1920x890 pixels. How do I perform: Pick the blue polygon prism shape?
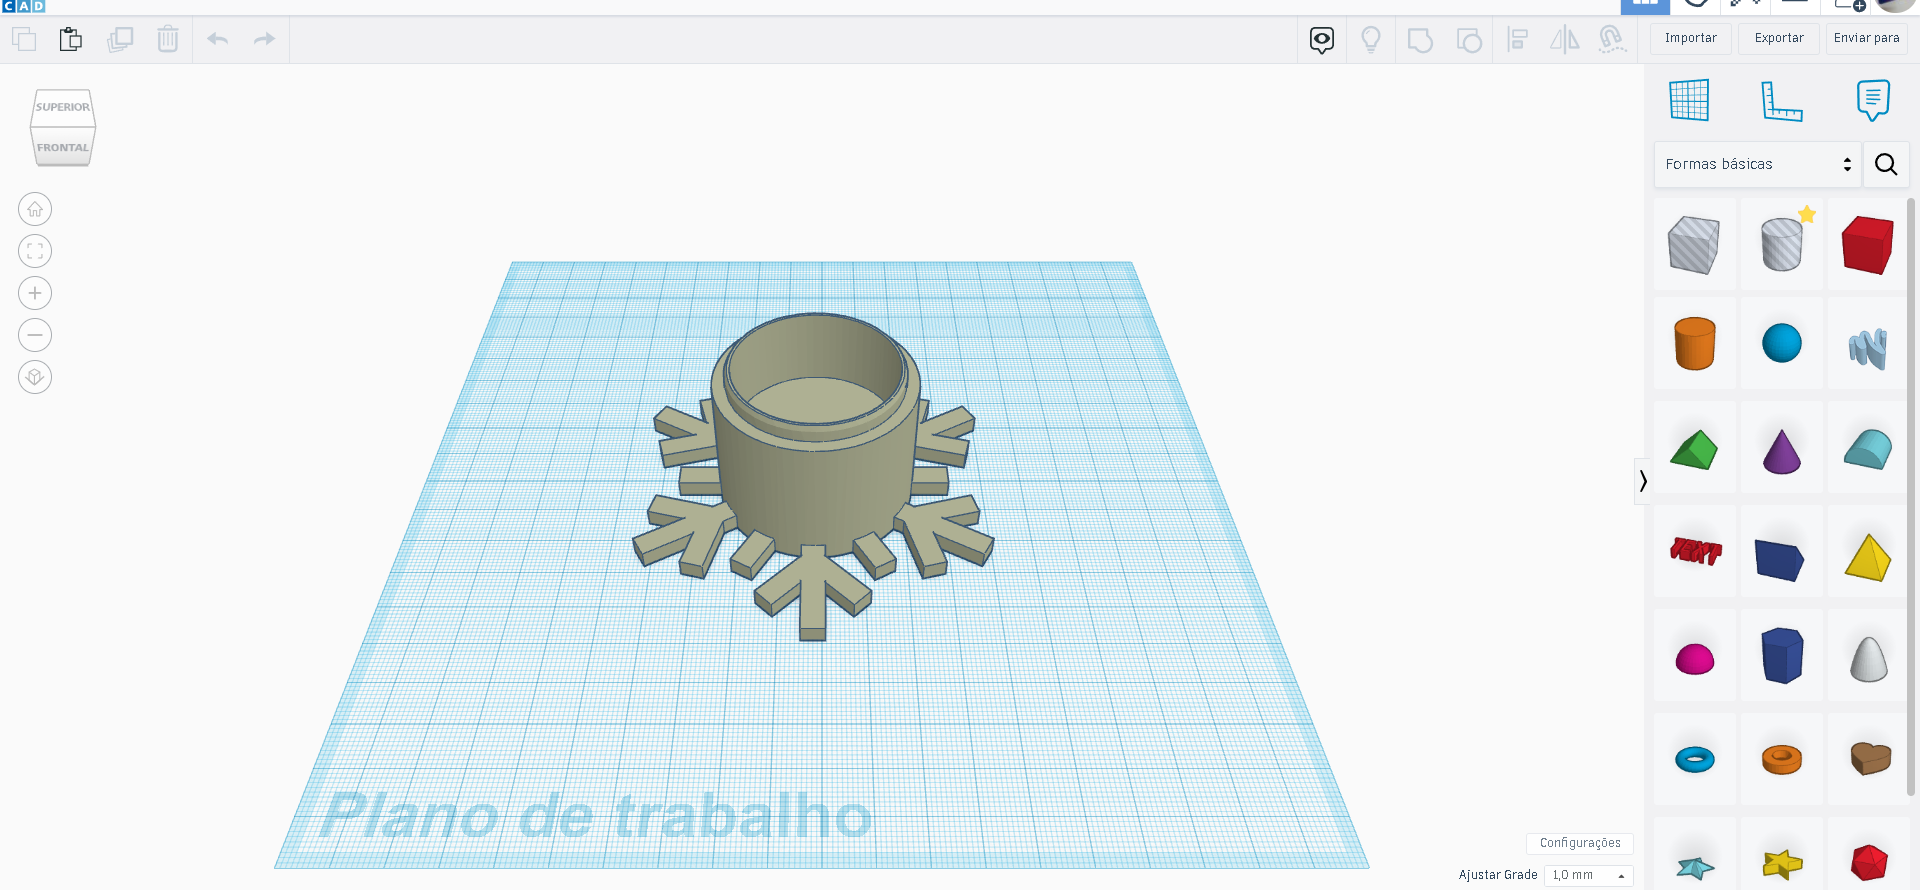[1782, 655]
